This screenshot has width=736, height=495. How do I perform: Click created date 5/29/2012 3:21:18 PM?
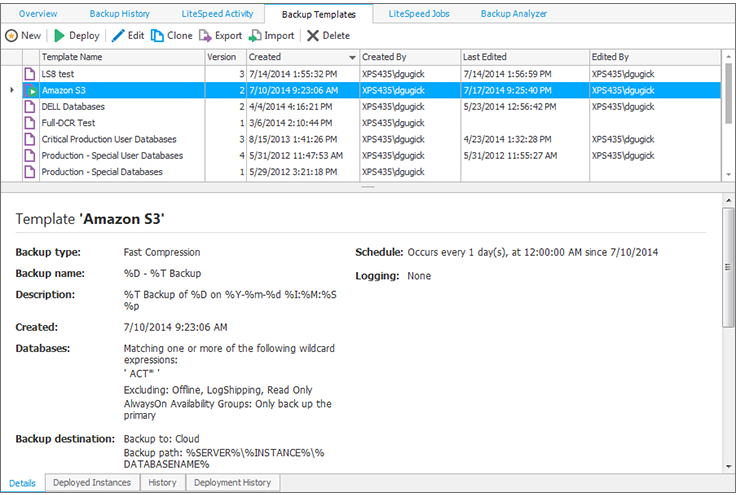point(293,172)
